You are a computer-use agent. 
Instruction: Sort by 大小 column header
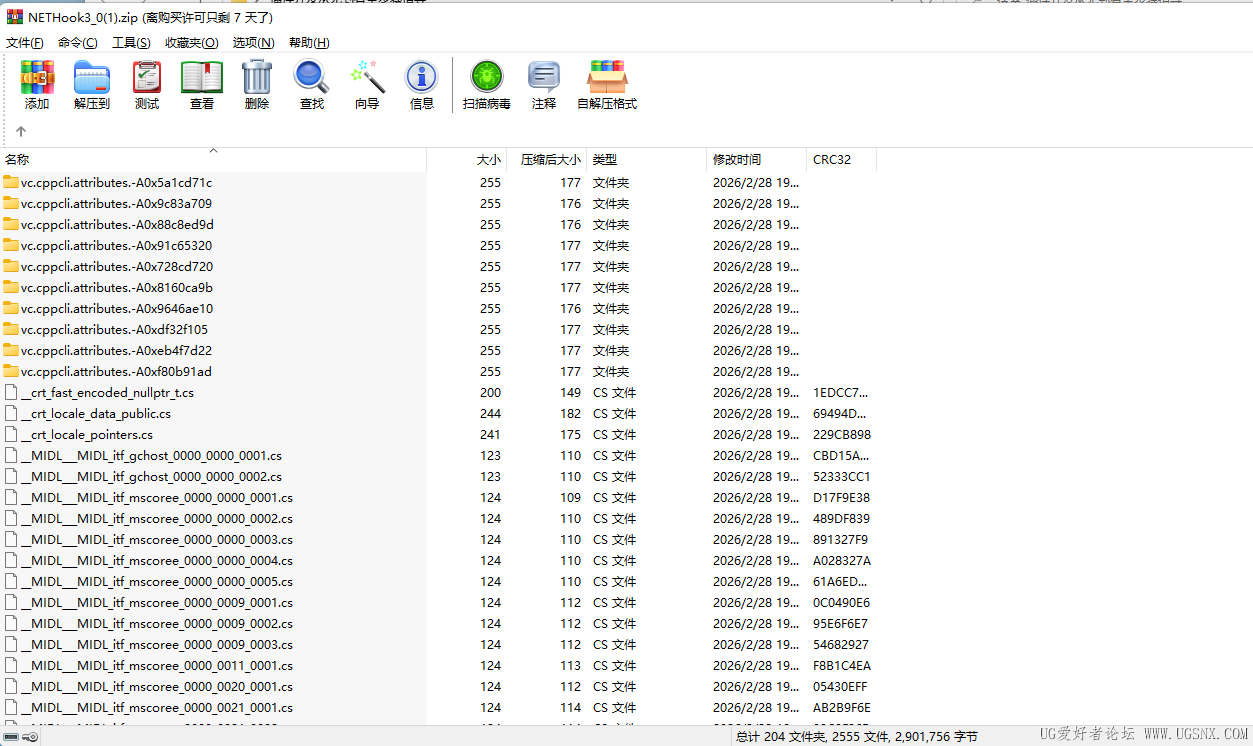(x=488, y=160)
